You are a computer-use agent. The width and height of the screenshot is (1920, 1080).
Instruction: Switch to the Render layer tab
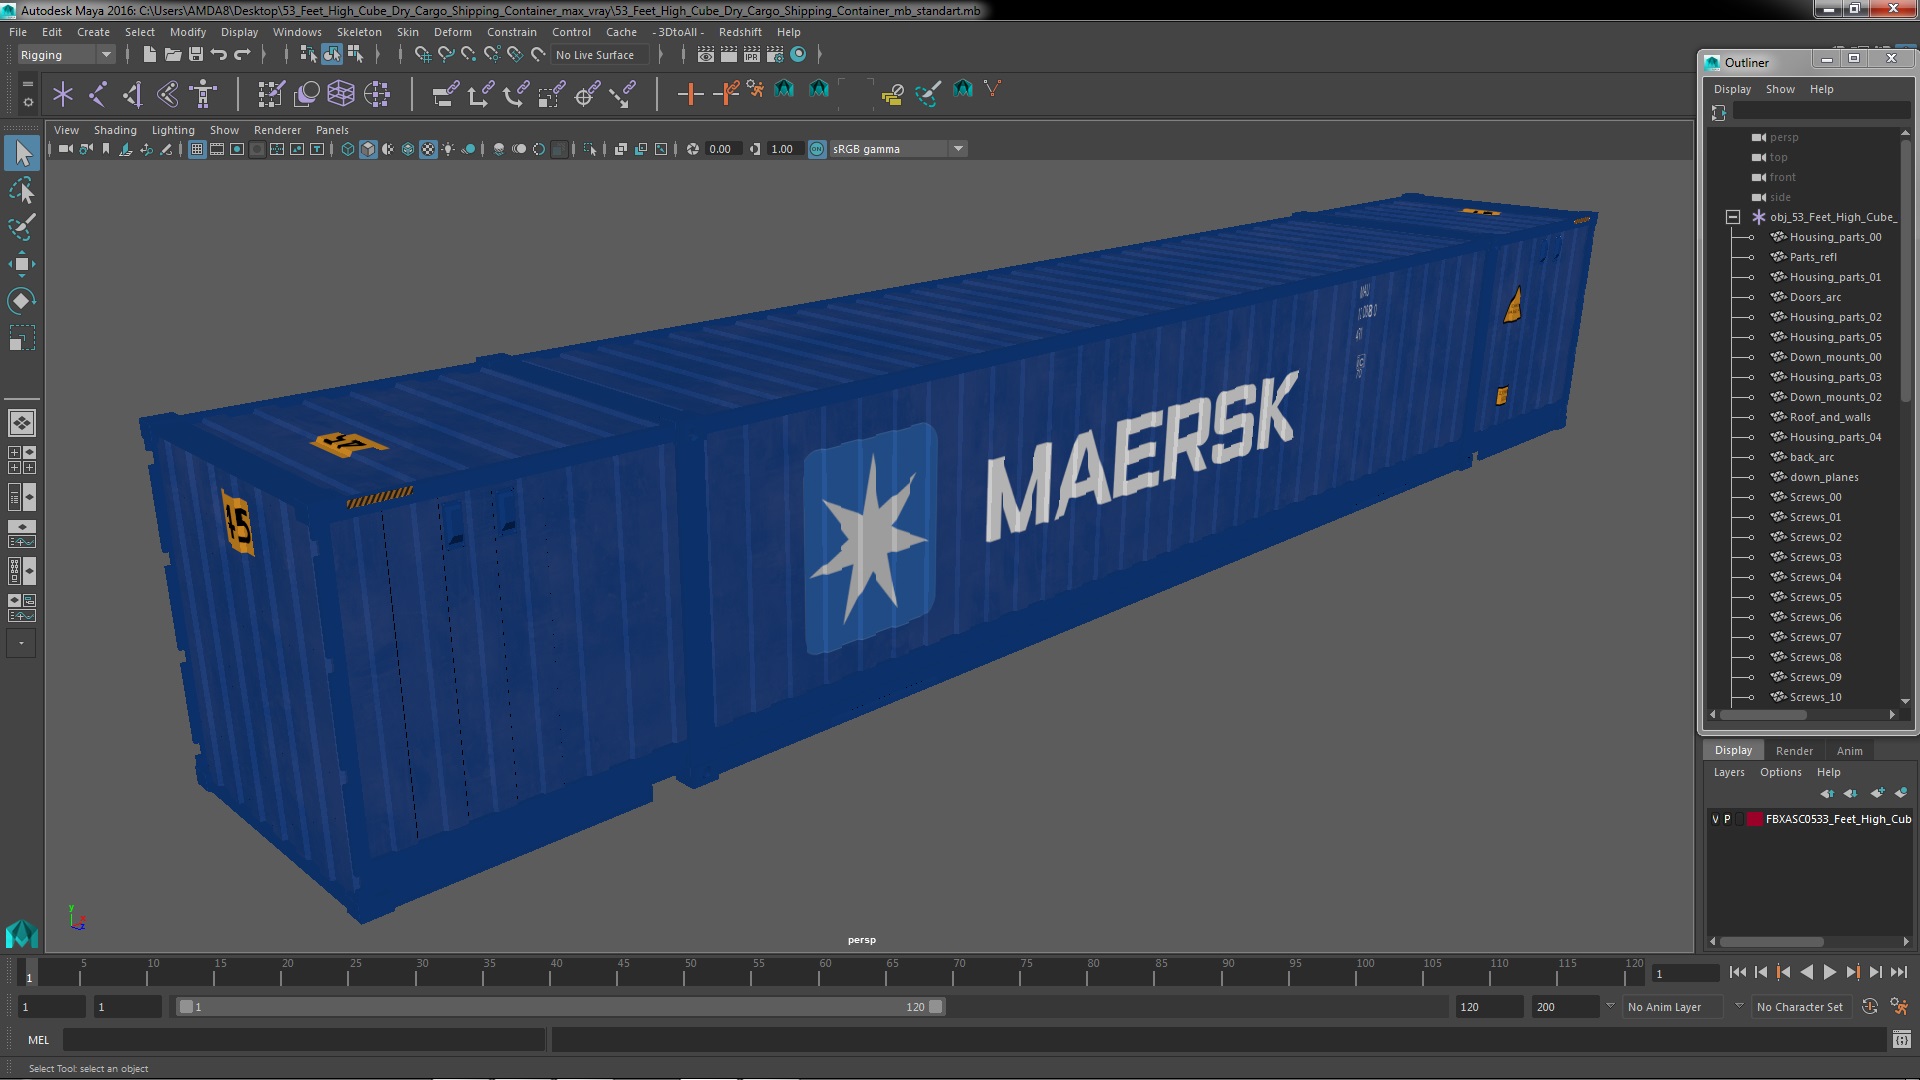coord(1794,751)
